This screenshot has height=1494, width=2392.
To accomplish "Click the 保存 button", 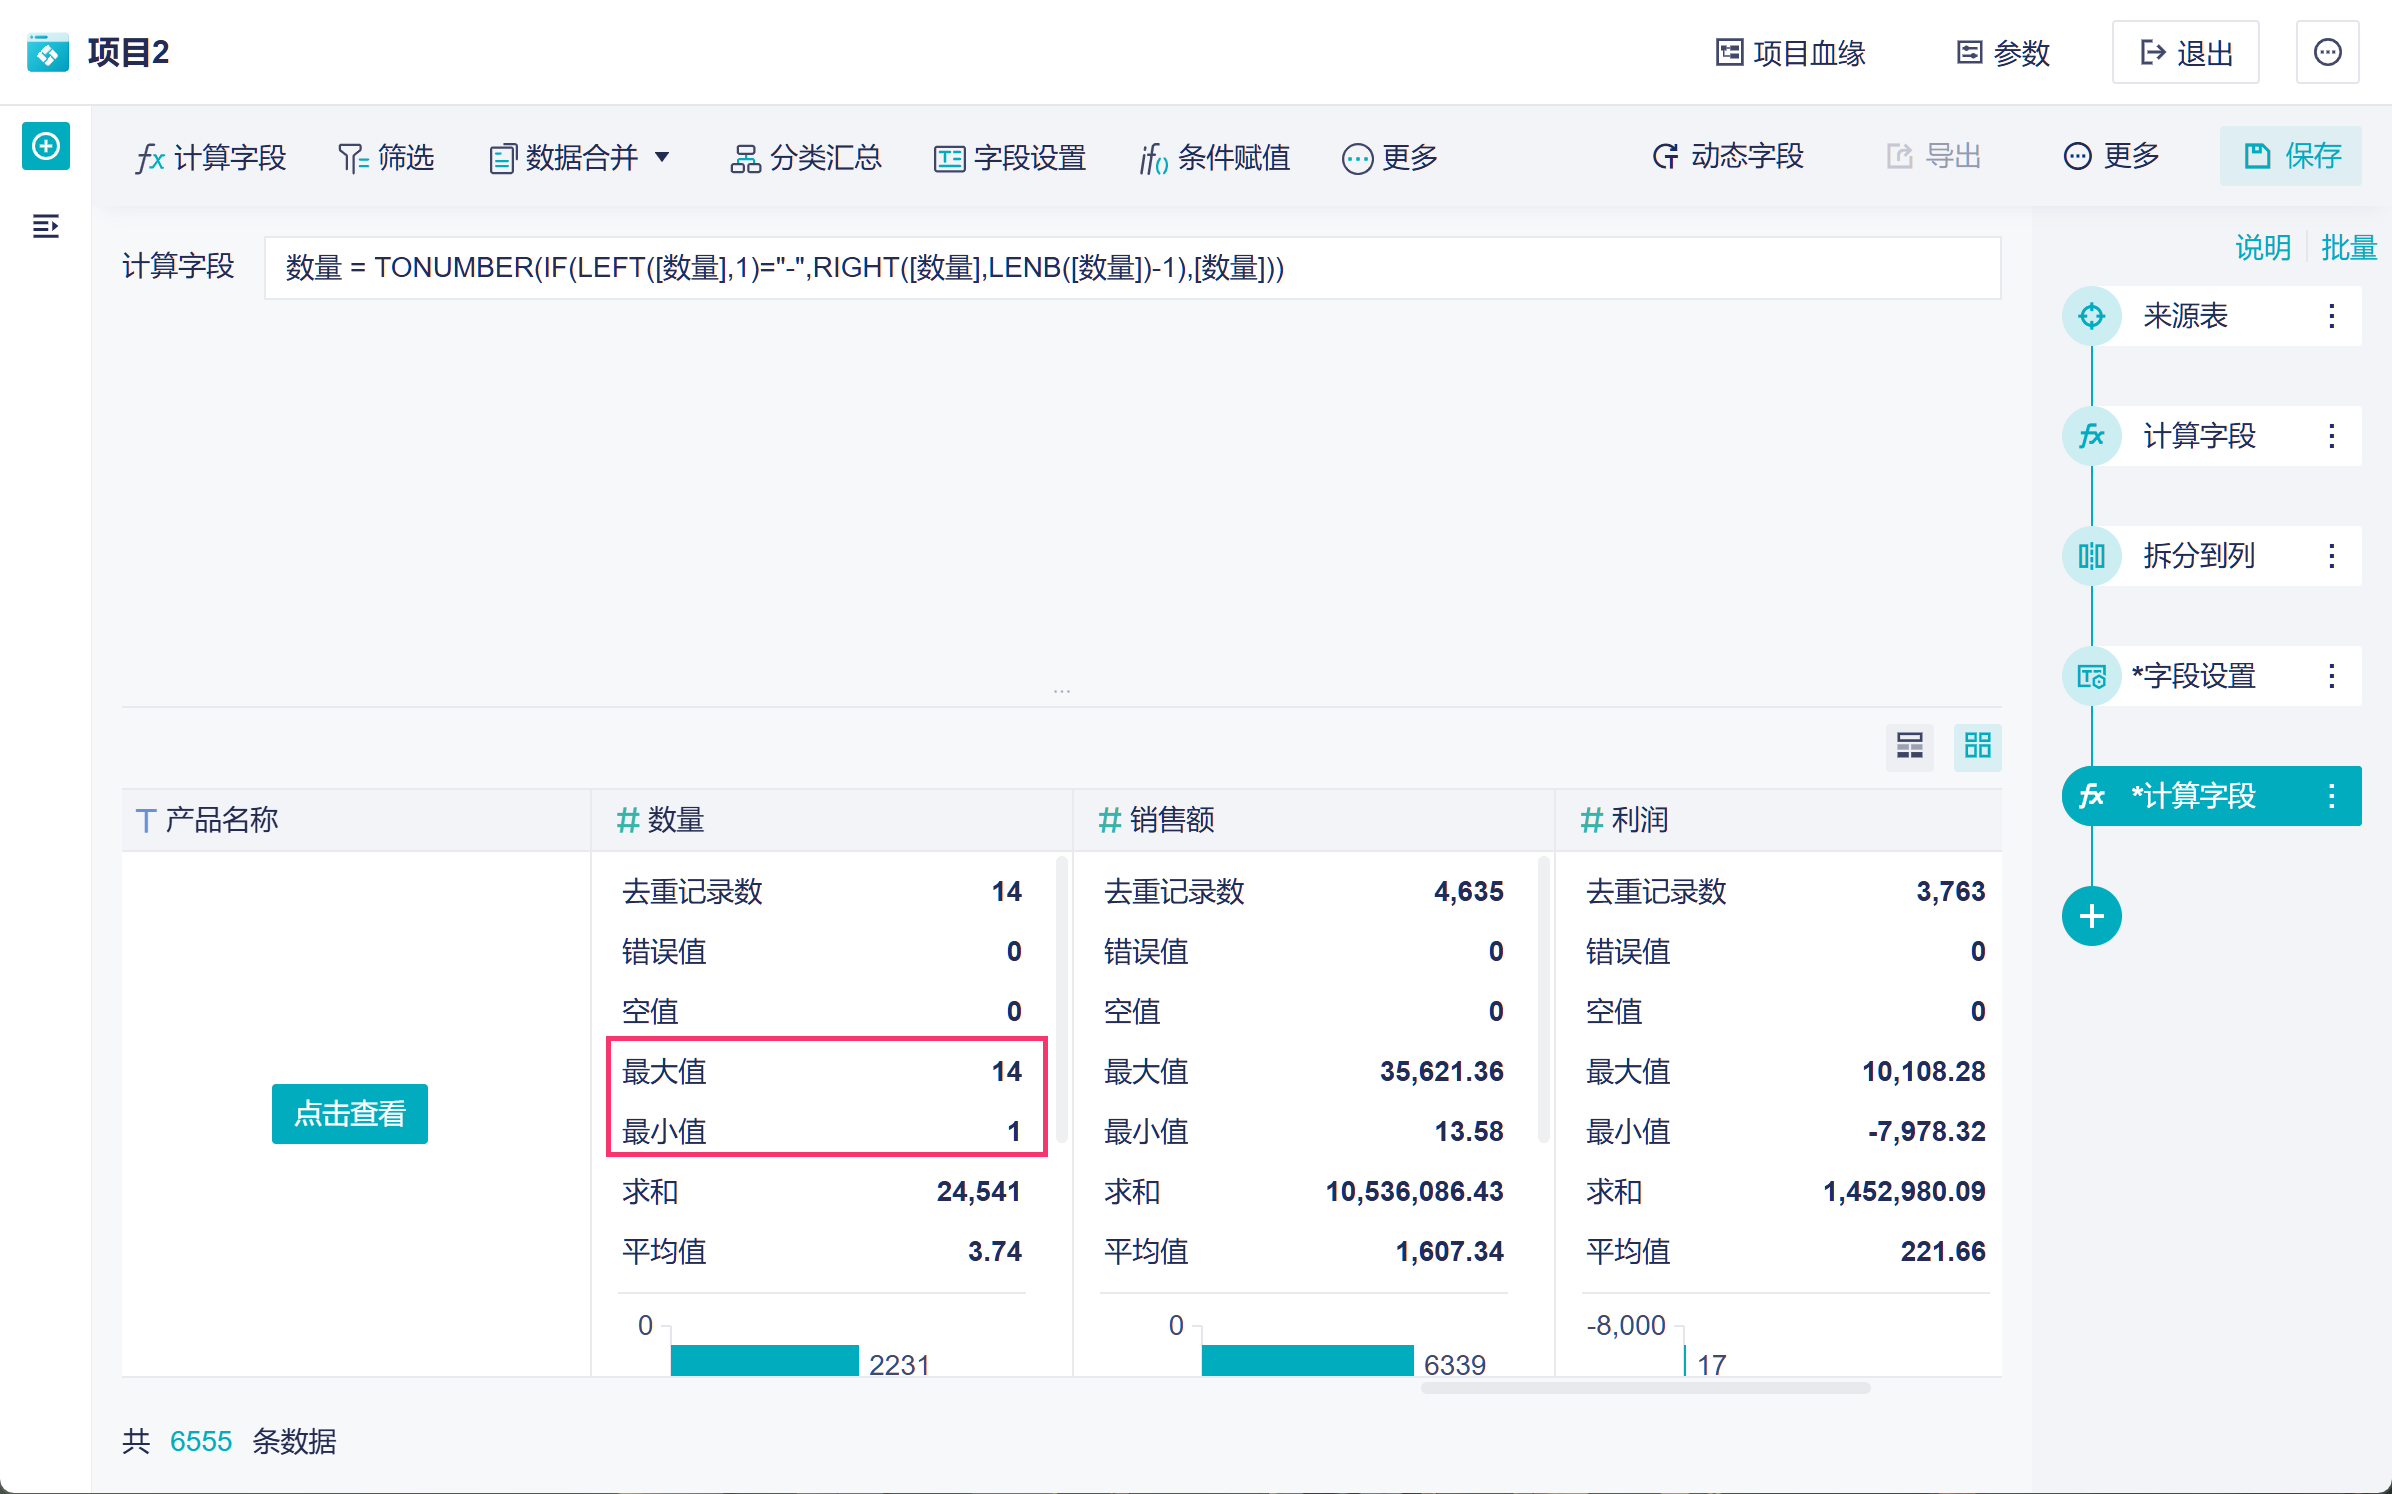I will click(x=2291, y=157).
